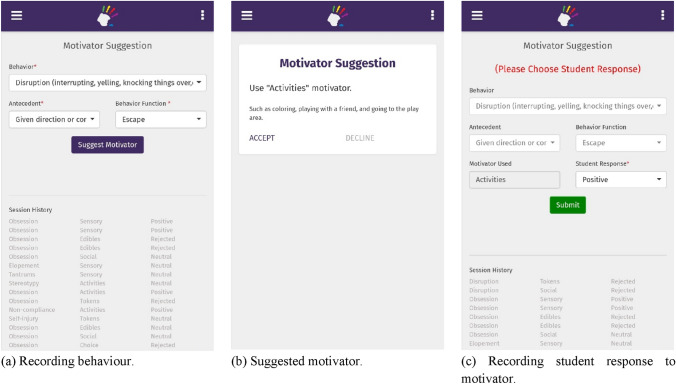
Task: Click hand logo in recording behaviour screen header
Action: click(x=107, y=16)
